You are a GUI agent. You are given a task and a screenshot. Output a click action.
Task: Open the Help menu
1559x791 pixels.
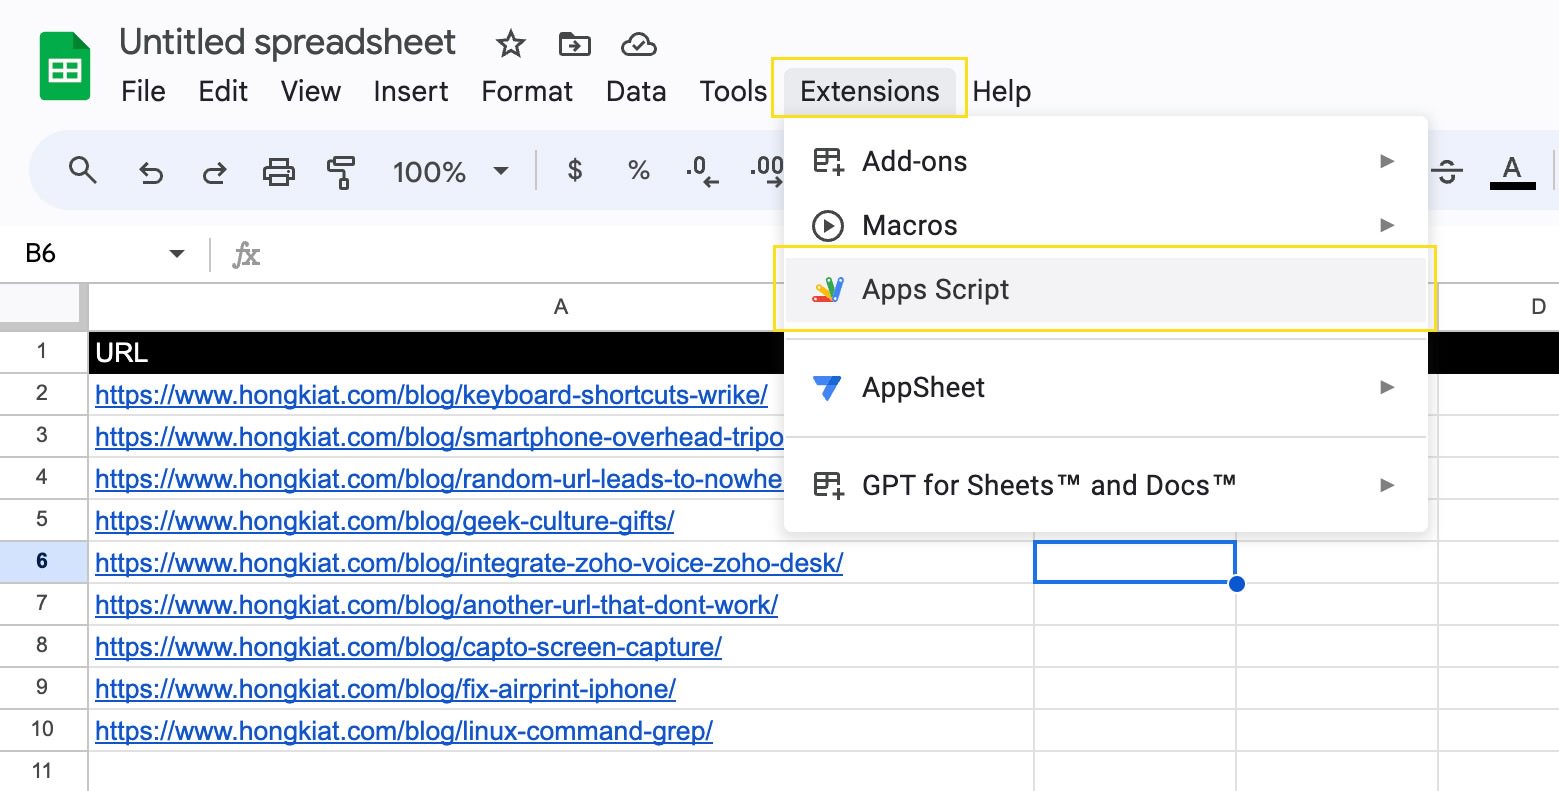click(x=1001, y=91)
